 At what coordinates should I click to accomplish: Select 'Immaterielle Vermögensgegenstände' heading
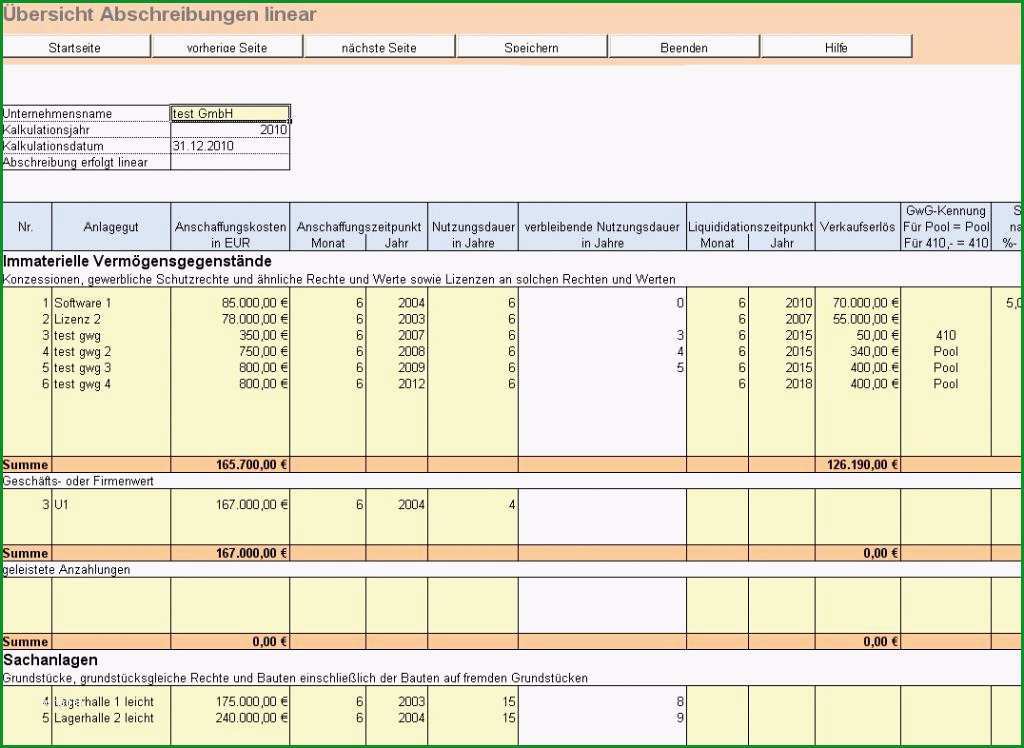(x=137, y=261)
